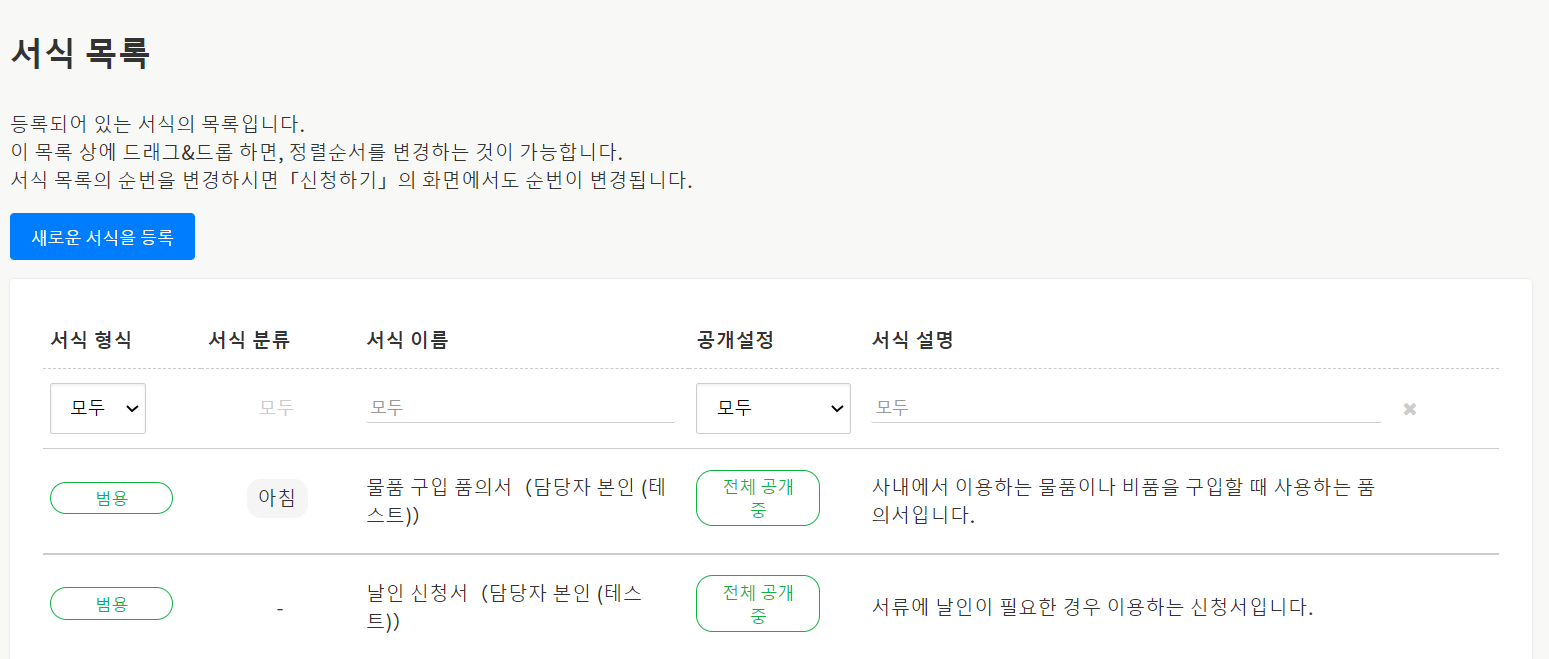
Task: Click the 날인 신청서 description text
Action: [1092, 607]
